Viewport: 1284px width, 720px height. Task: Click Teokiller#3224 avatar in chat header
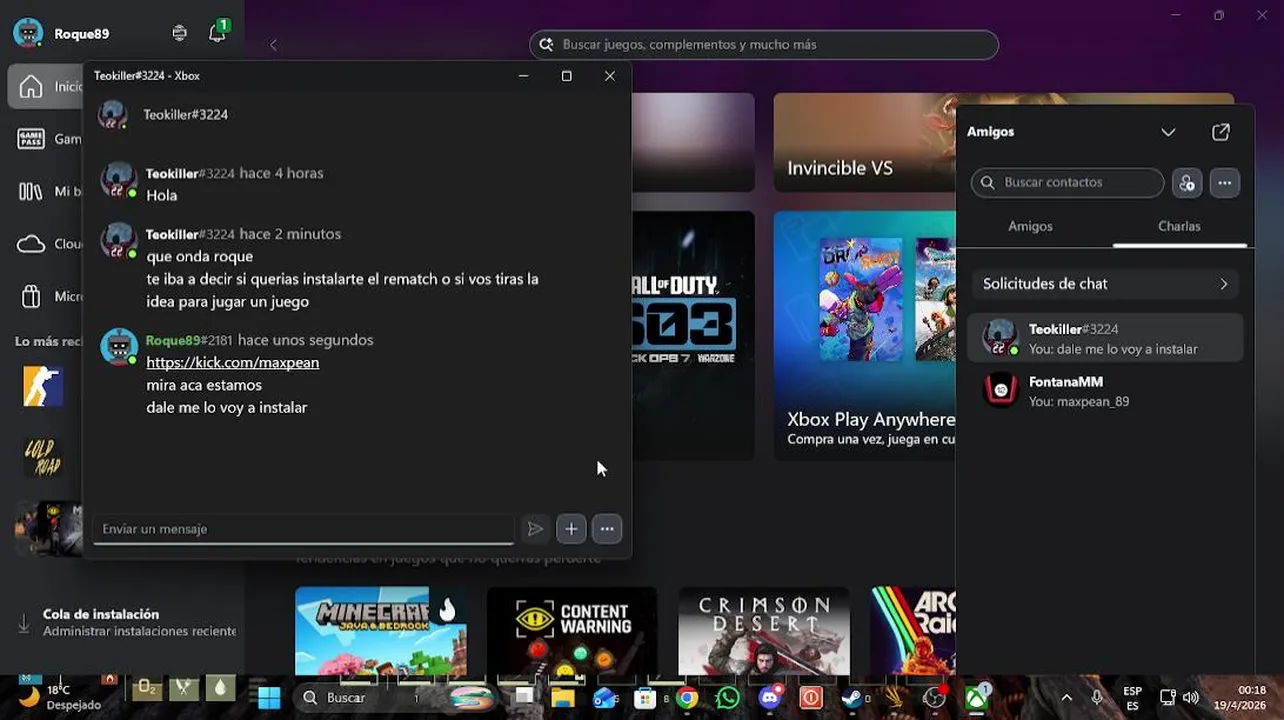pyautogui.click(x=112, y=115)
